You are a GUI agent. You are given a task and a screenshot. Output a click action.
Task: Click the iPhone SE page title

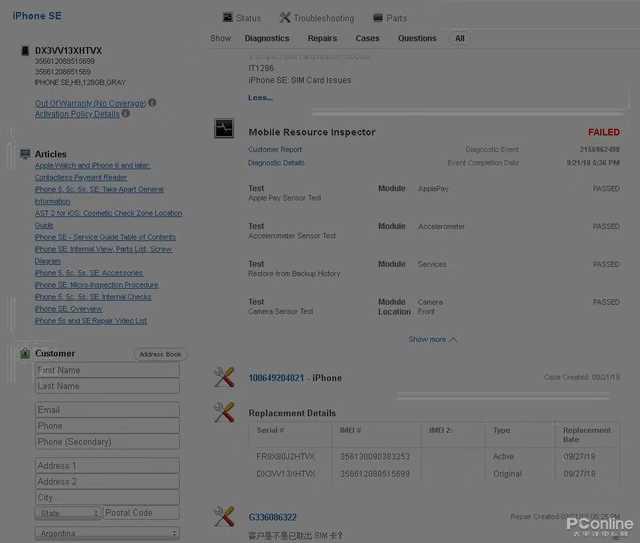tap(37, 16)
